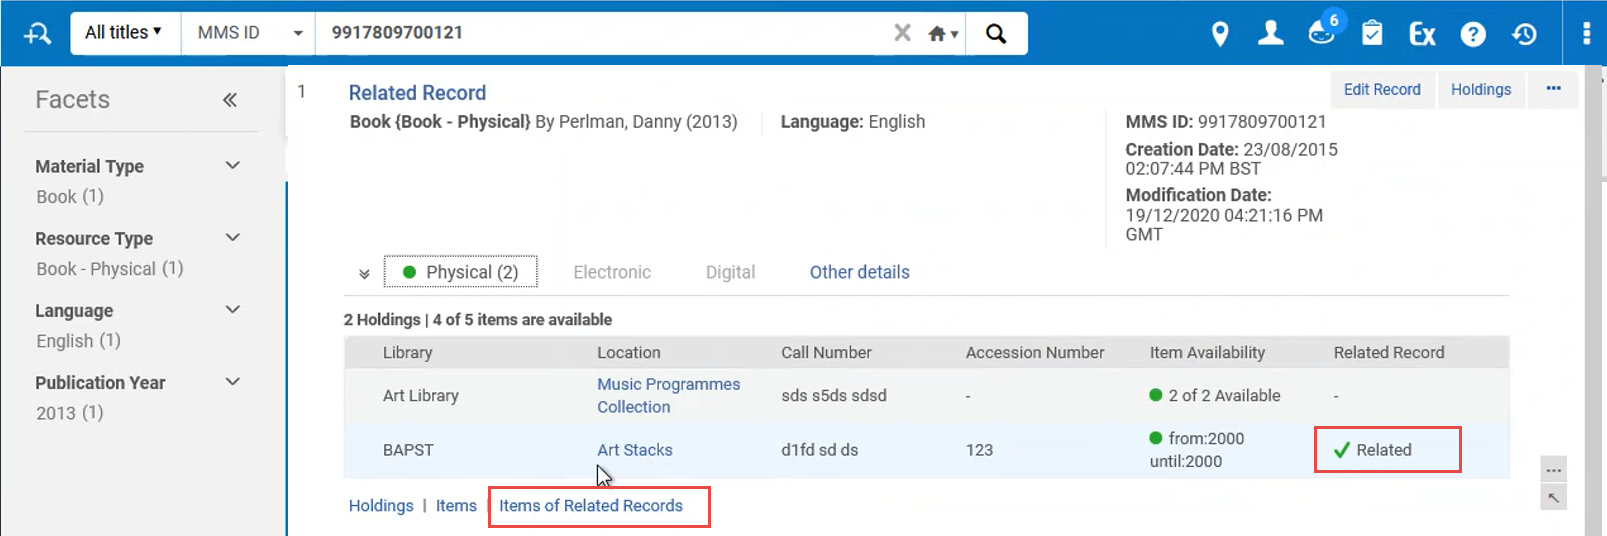Collapse the Material Type facet

pyautogui.click(x=233, y=166)
